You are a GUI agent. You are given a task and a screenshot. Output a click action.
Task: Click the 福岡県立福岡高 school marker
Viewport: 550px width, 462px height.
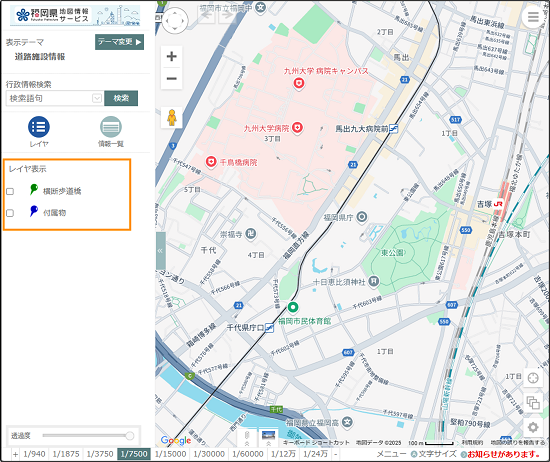click(x=347, y=422)
